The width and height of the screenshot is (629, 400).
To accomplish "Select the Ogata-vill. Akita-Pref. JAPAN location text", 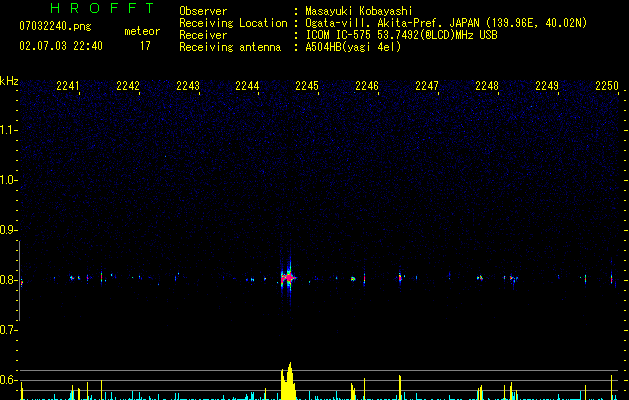I will pos(446,23).
